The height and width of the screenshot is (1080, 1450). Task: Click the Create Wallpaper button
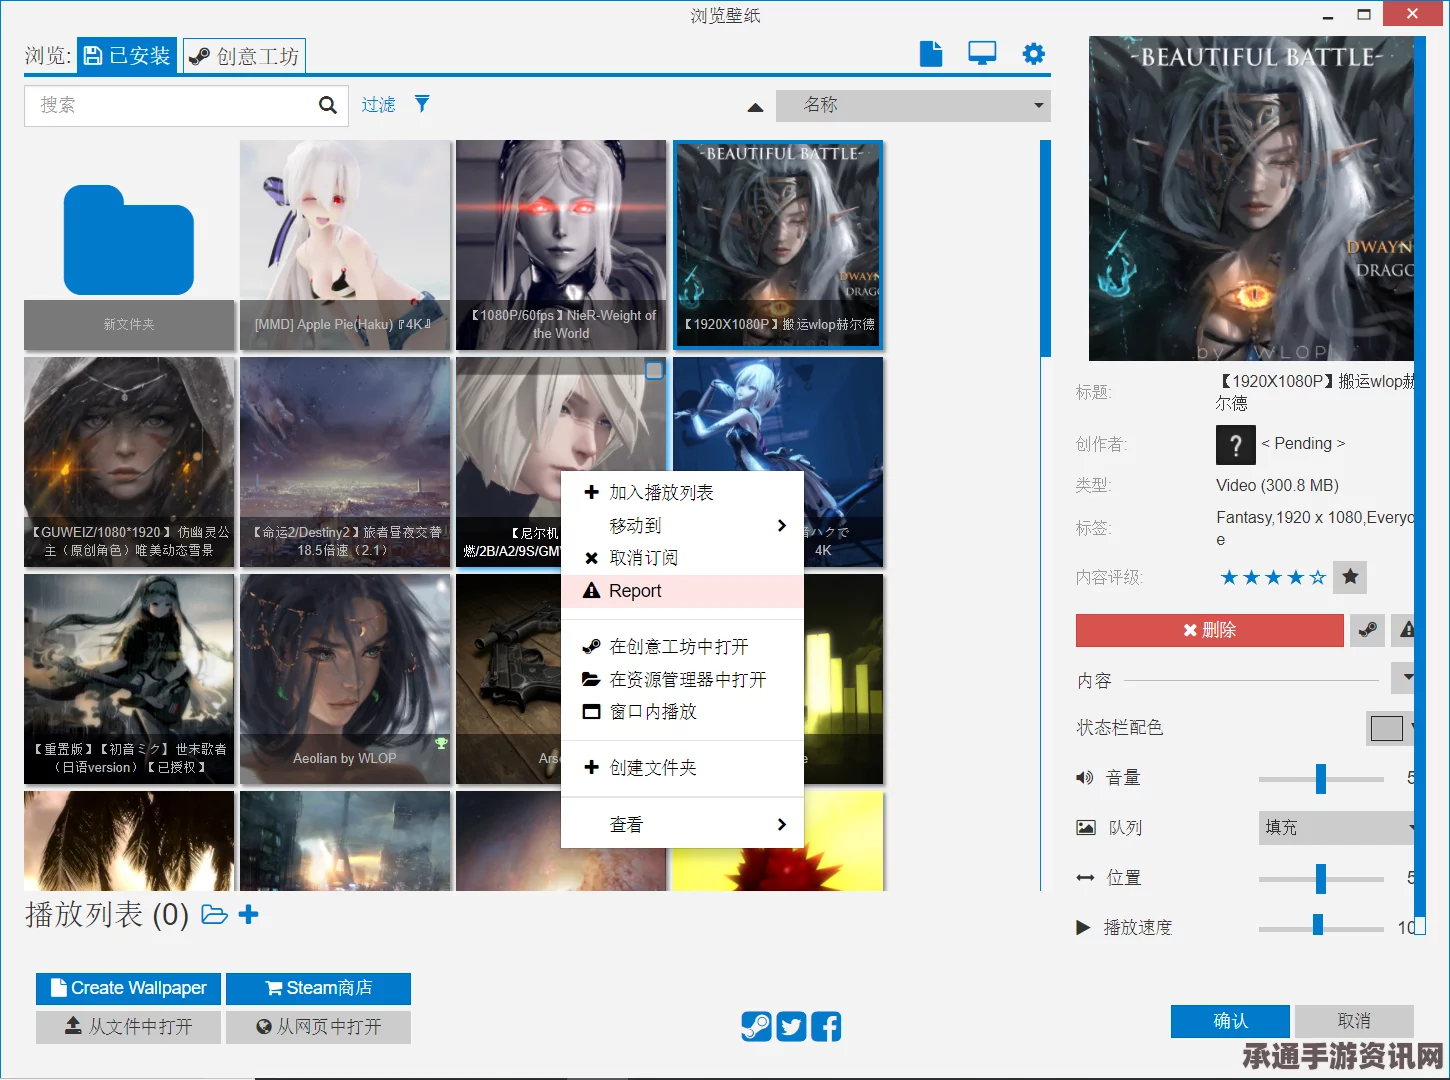(x=128, y=988)
